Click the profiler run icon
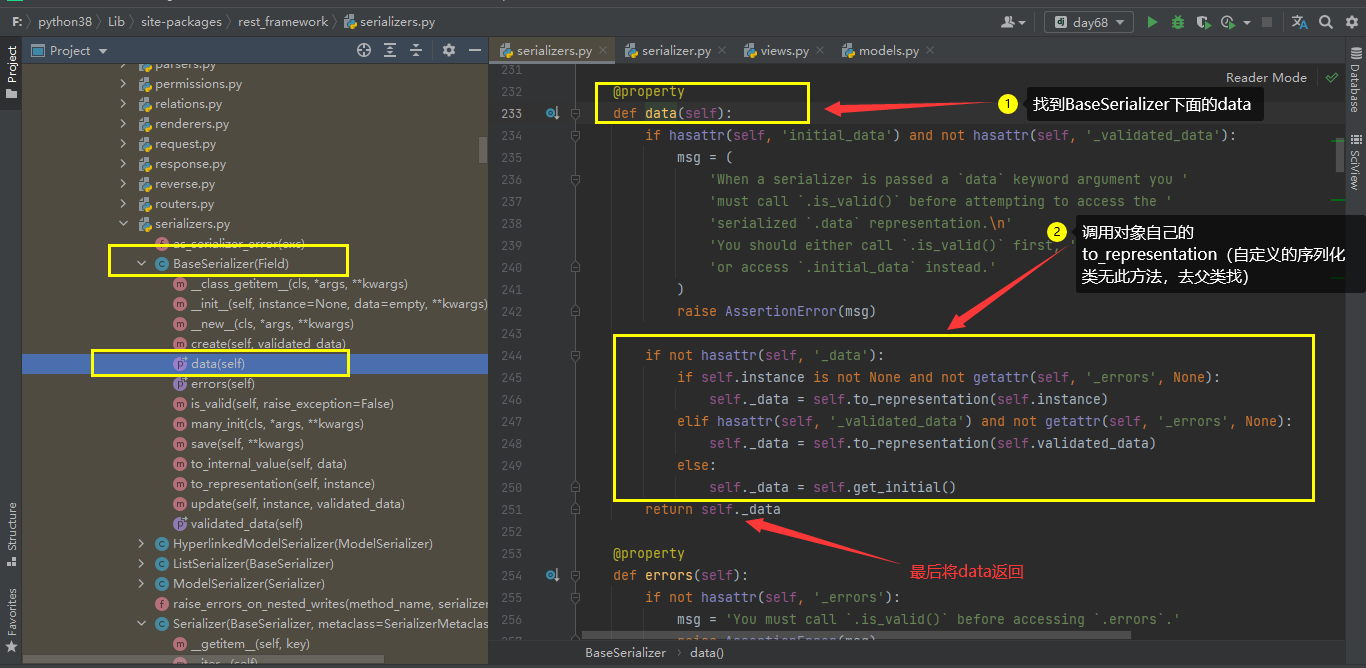 click(x=1227, y=21)
